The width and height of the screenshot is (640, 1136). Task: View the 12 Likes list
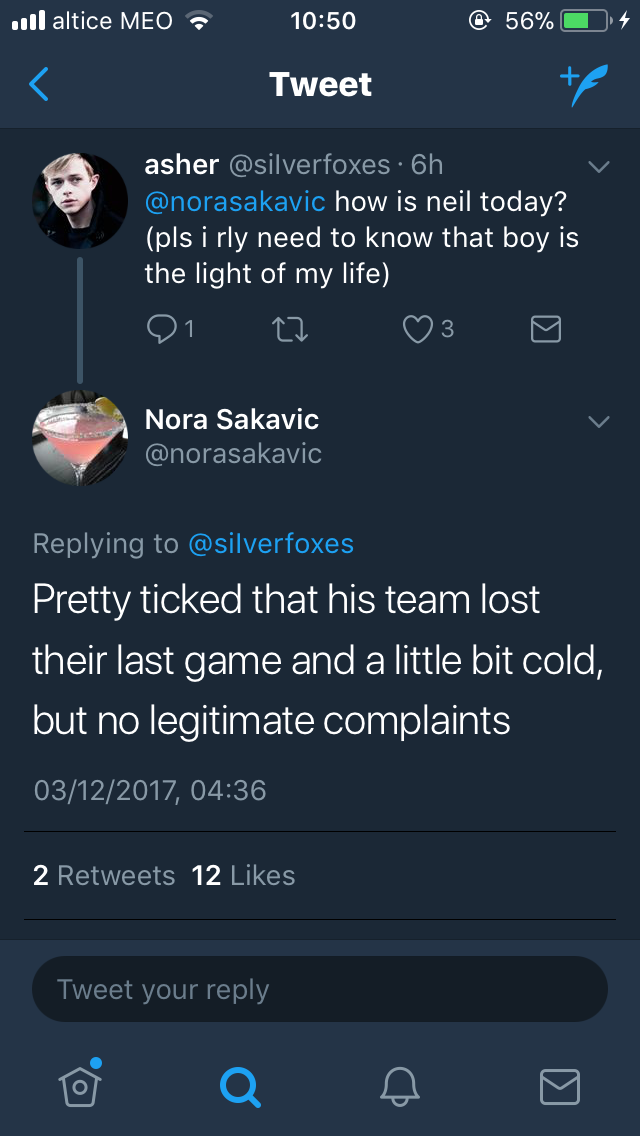[x=243, y=875]
